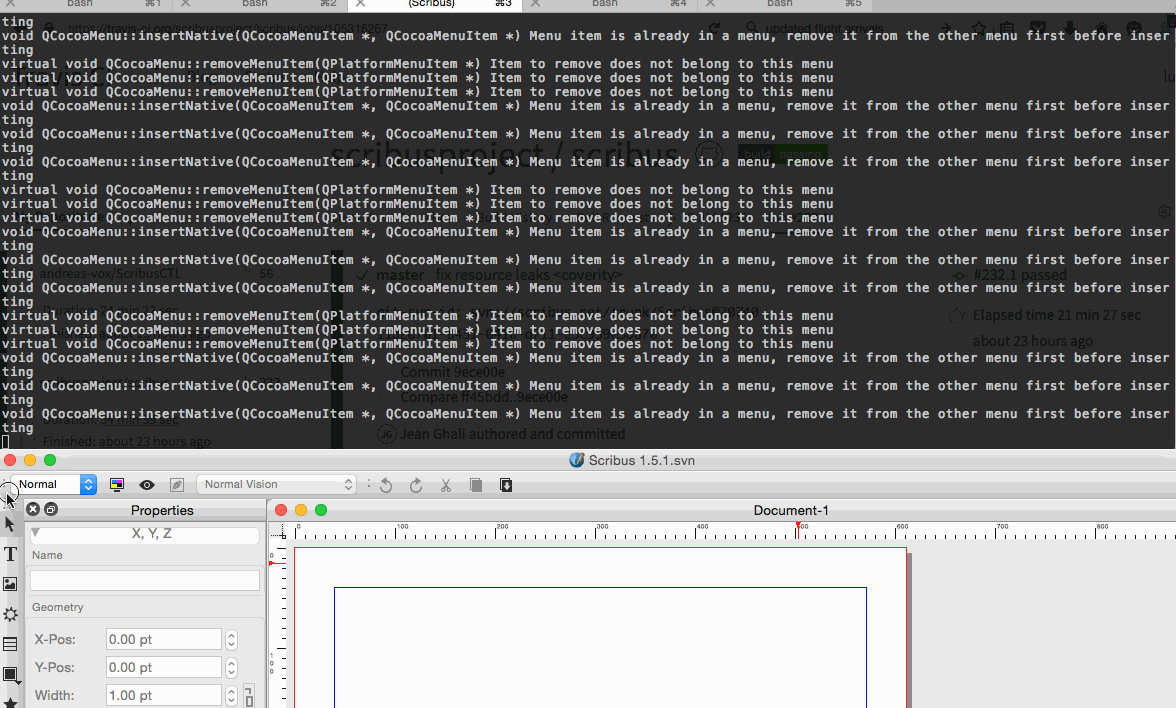Select the arrow selection tool
This screenshot has height=708, width=1176.
(x=10, y=523)
